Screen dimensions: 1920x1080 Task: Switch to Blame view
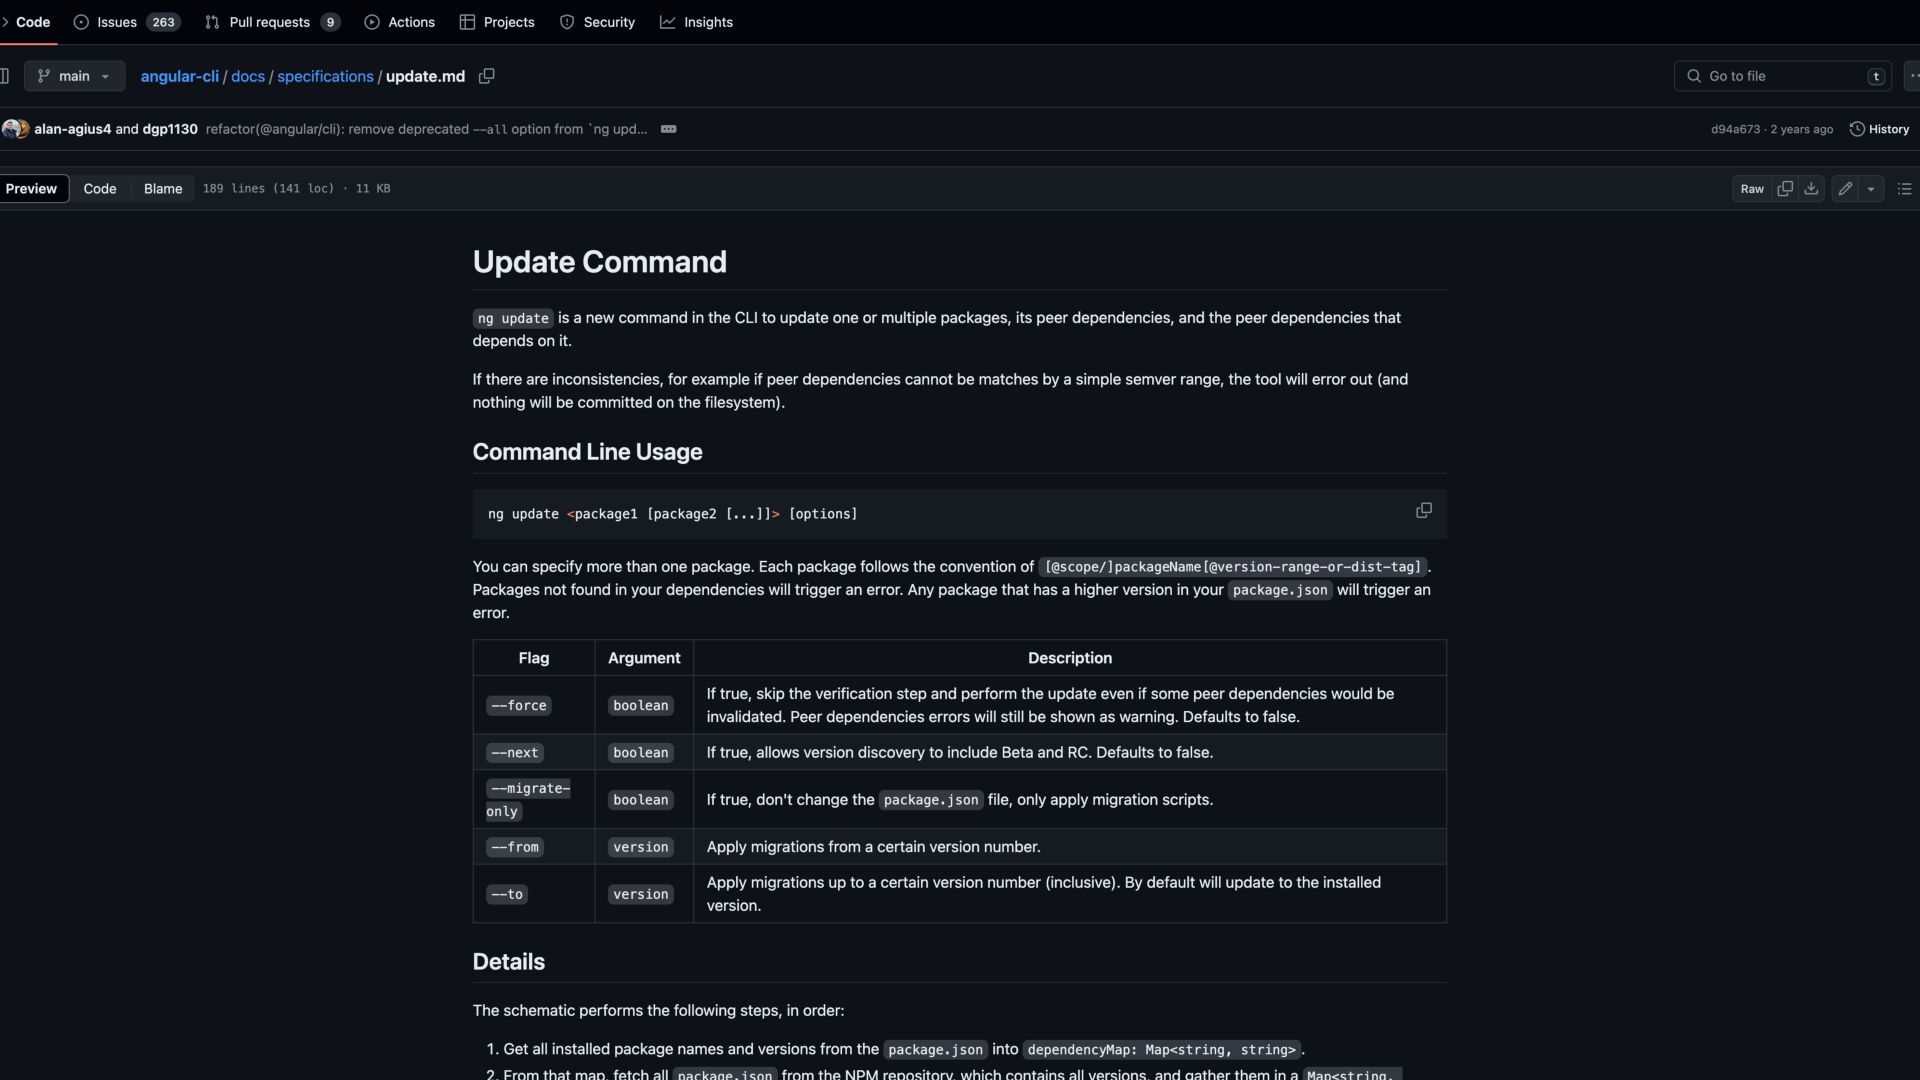pos(163,189)
